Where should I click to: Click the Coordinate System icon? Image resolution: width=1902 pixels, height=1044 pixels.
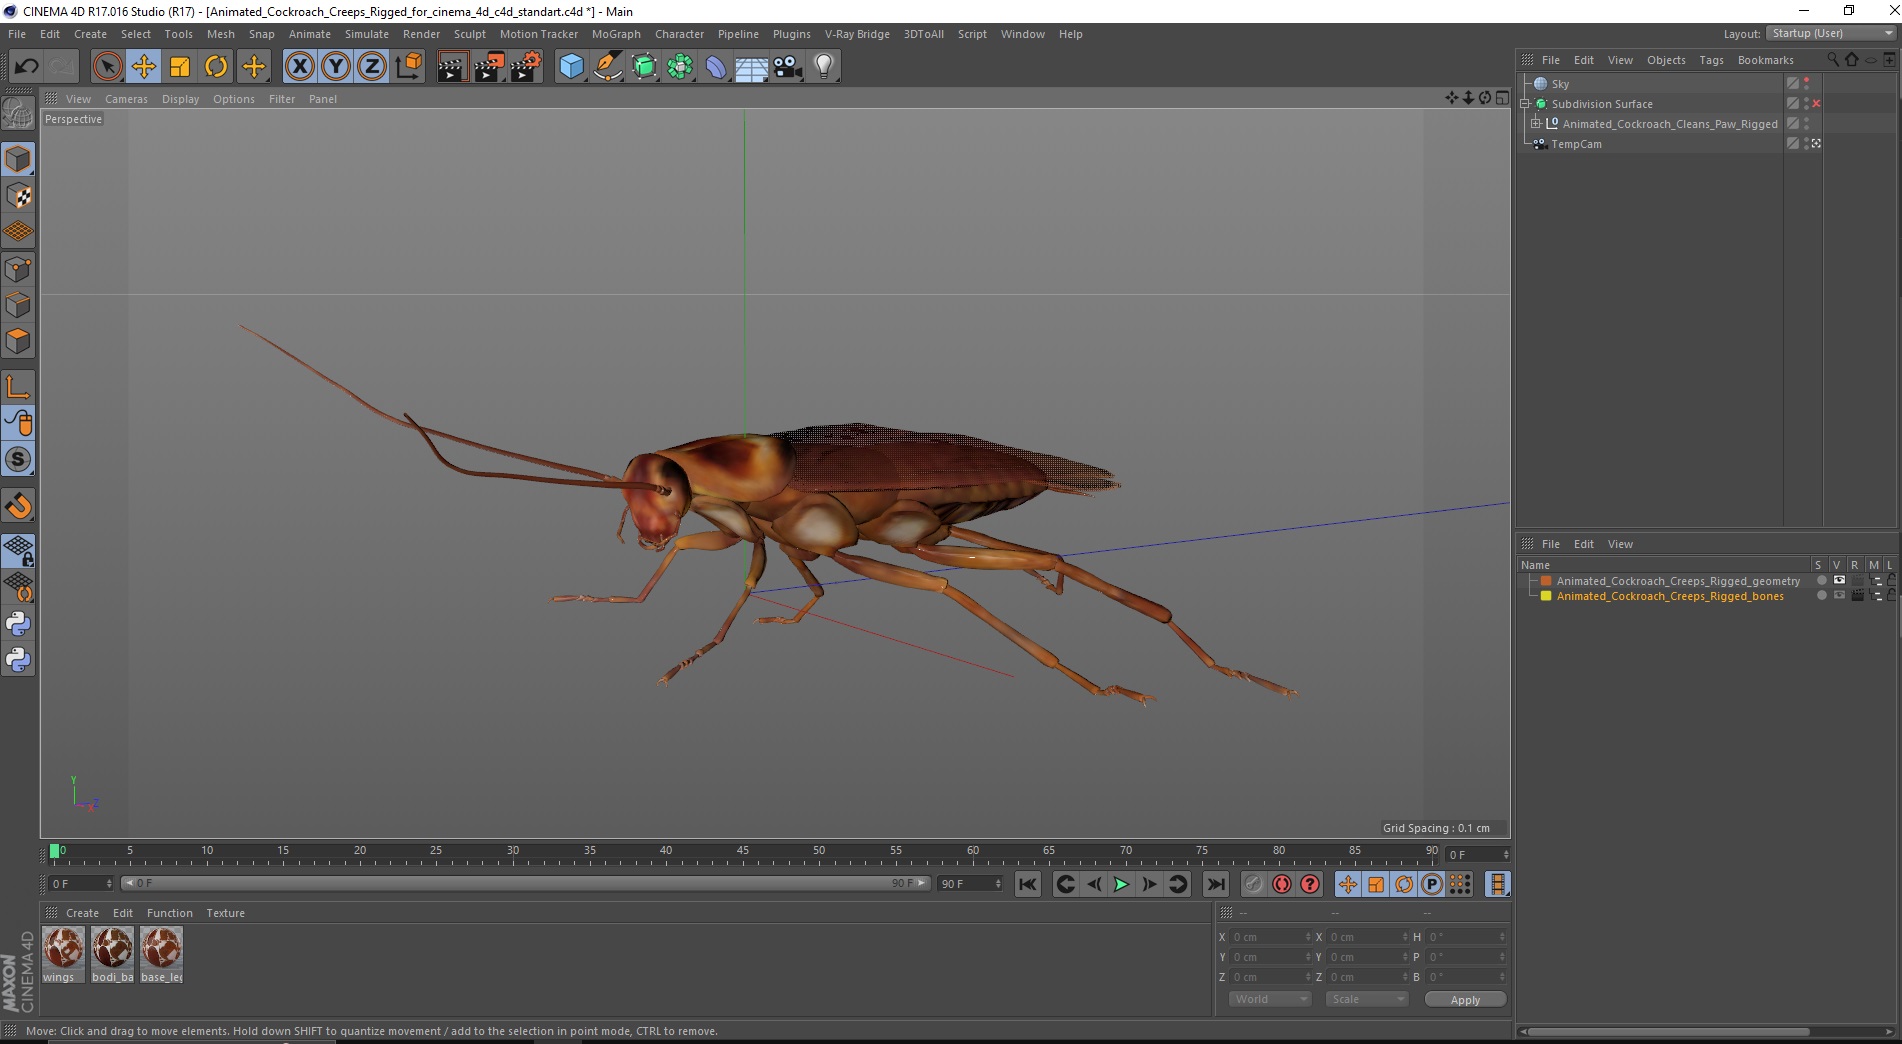point(408,67)
